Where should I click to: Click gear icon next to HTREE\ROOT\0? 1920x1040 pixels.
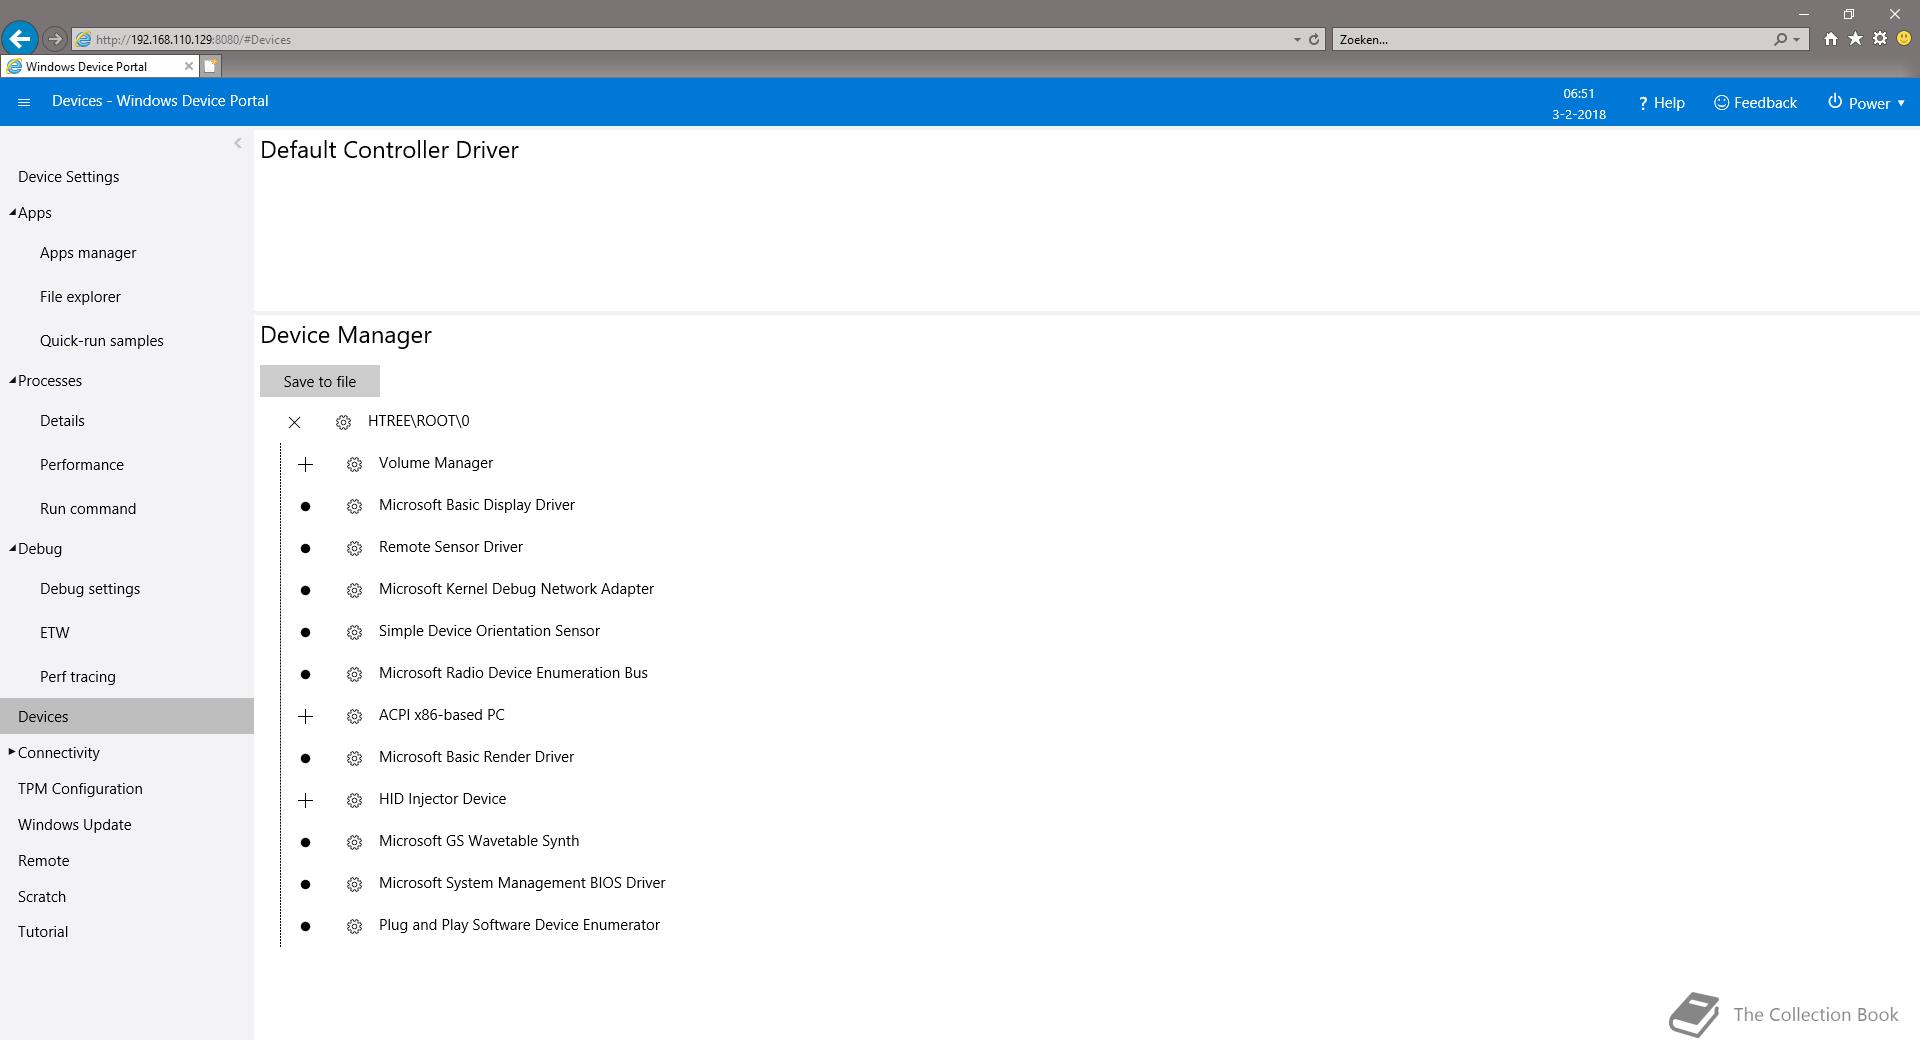coord(343,422)
